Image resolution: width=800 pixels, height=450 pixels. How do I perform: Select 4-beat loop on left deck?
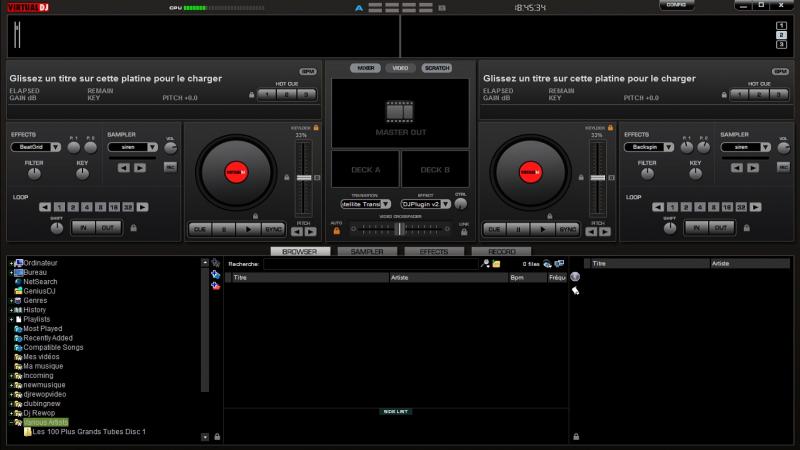point(87,207)
